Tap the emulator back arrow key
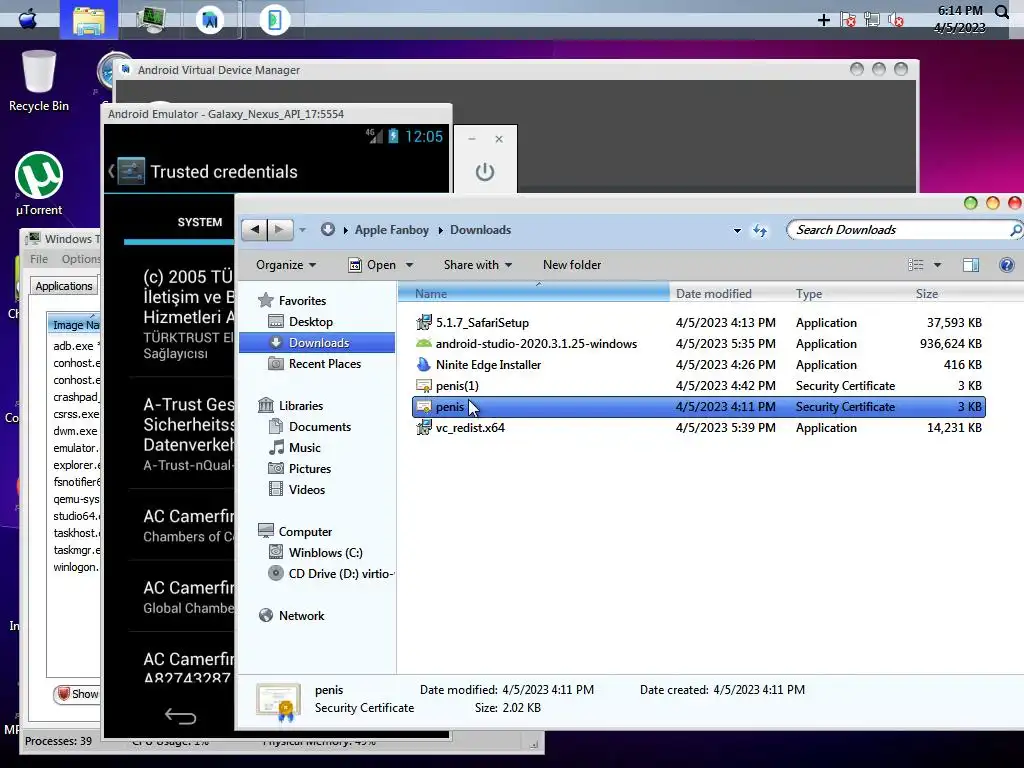This screenshot has width=1024, height=768. point(180,716)
